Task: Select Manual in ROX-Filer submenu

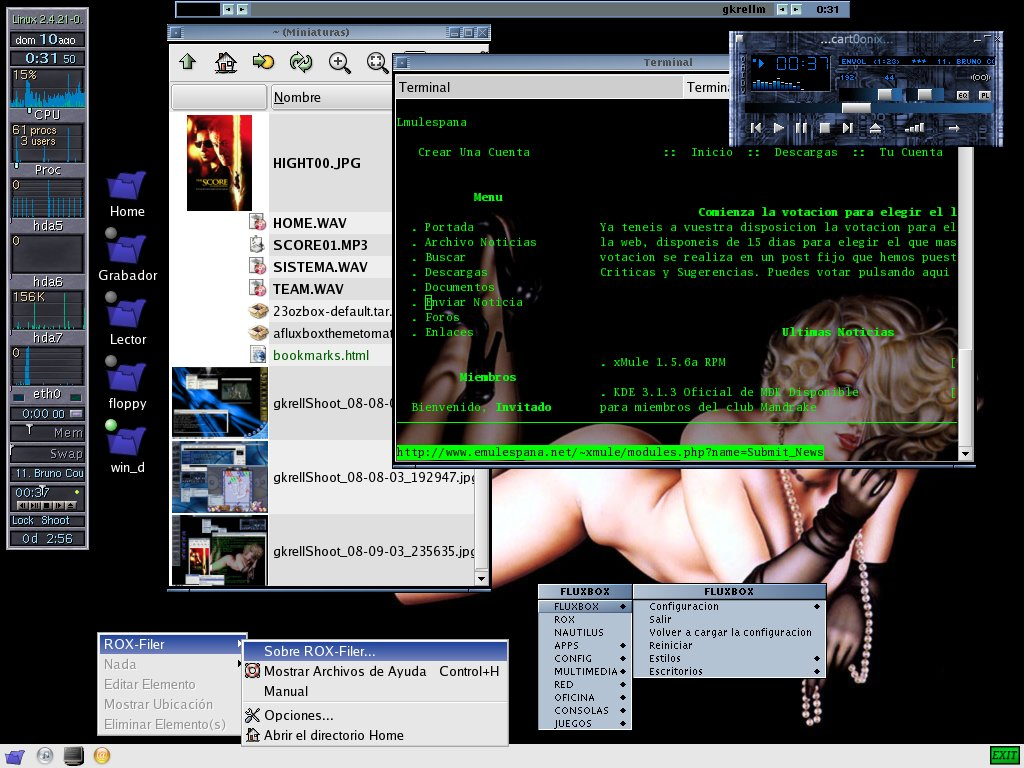Action: click(376, 691)
